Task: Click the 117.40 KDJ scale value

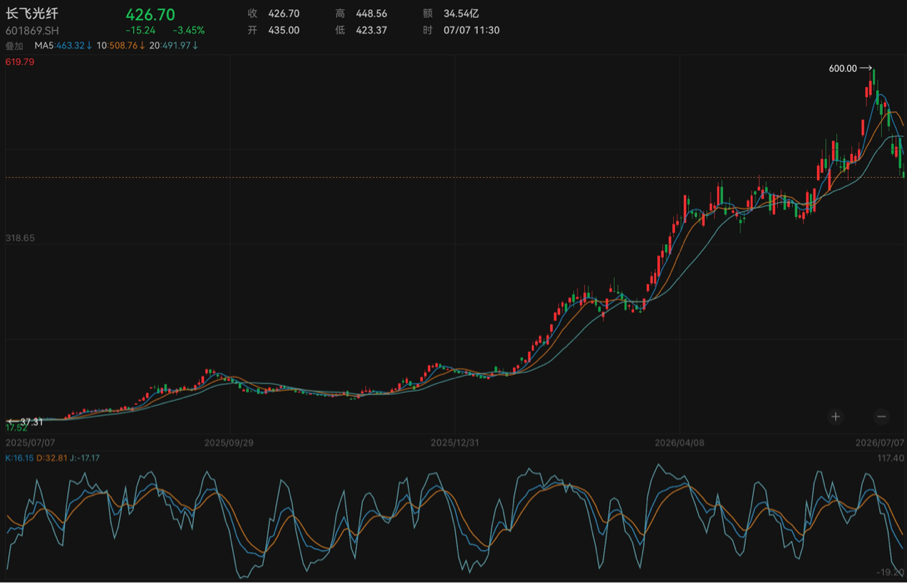Action: (890, 459)
